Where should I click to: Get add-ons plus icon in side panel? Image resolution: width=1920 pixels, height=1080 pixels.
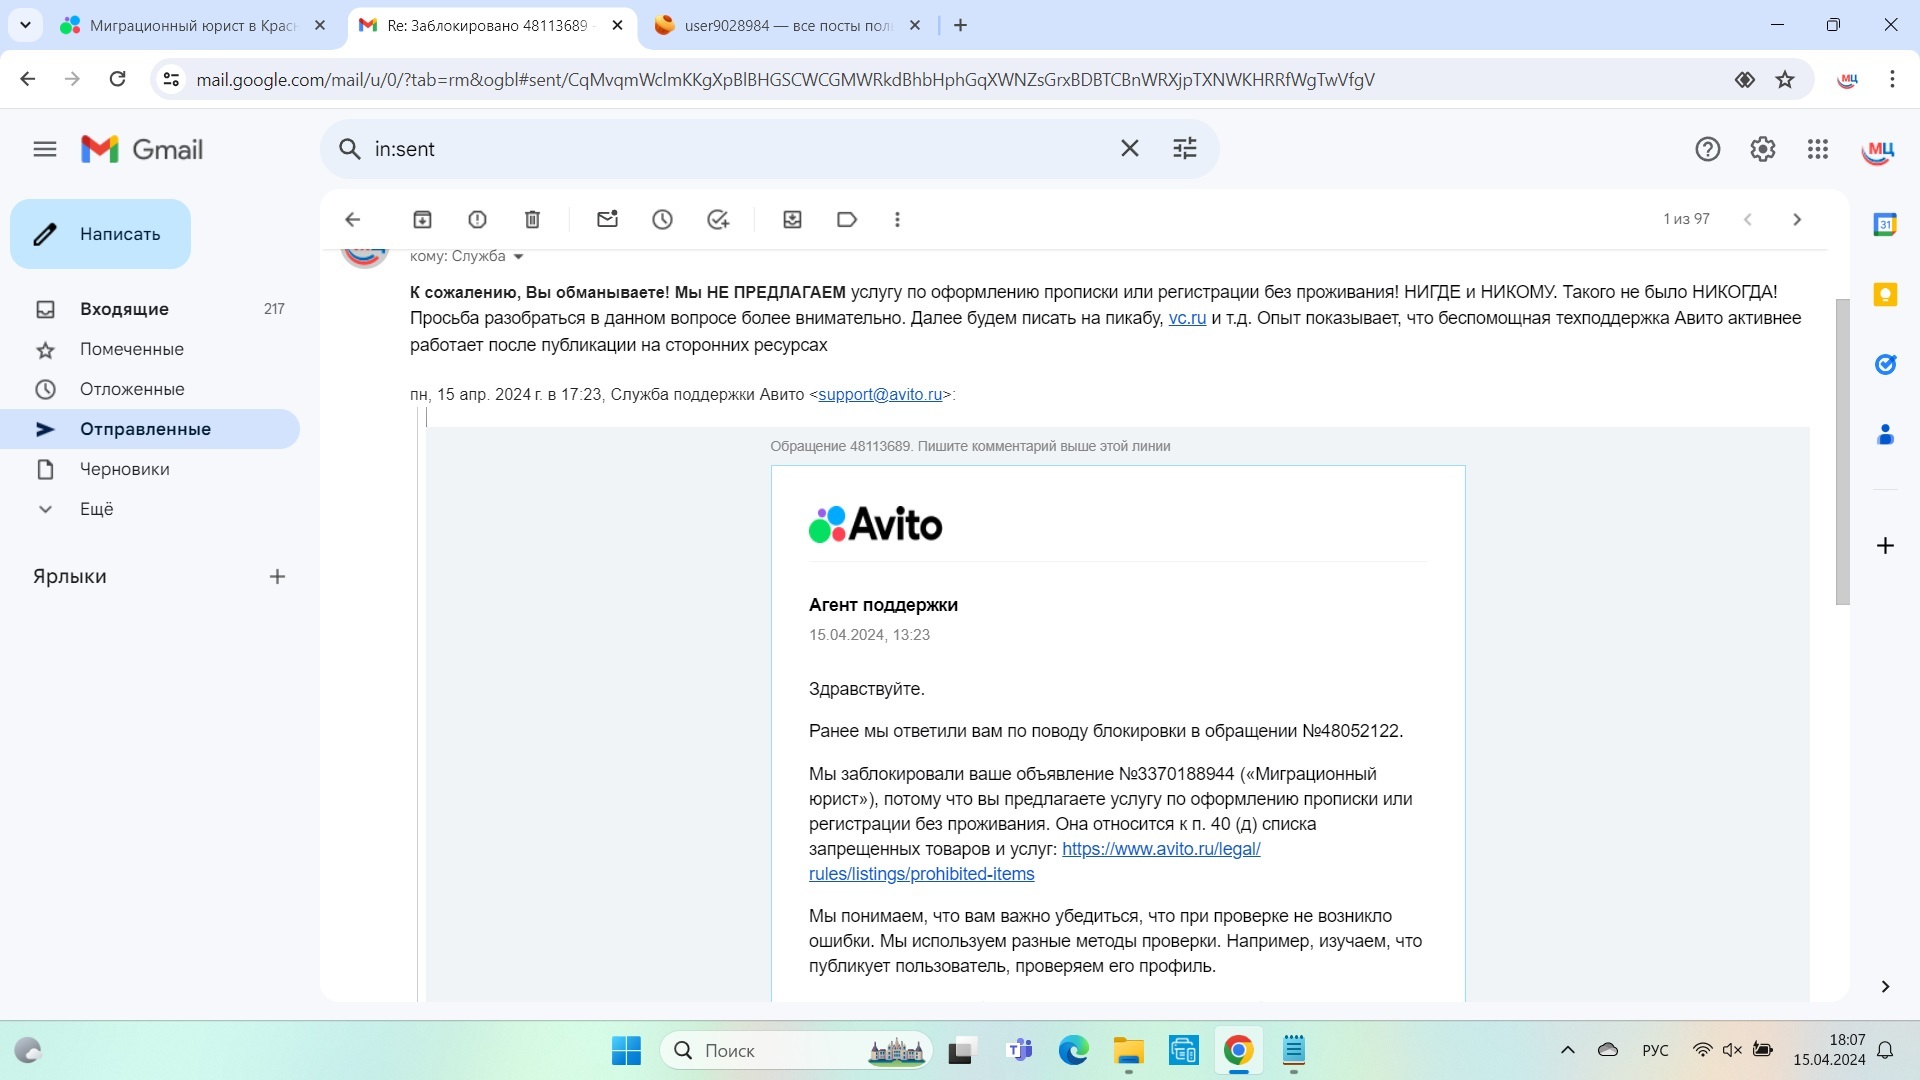click(1885, 545)
